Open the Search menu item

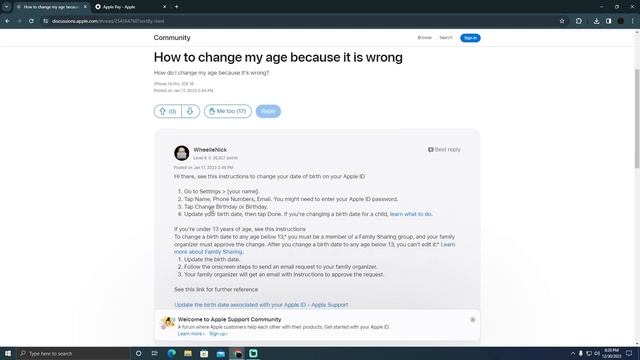[446, 38]
